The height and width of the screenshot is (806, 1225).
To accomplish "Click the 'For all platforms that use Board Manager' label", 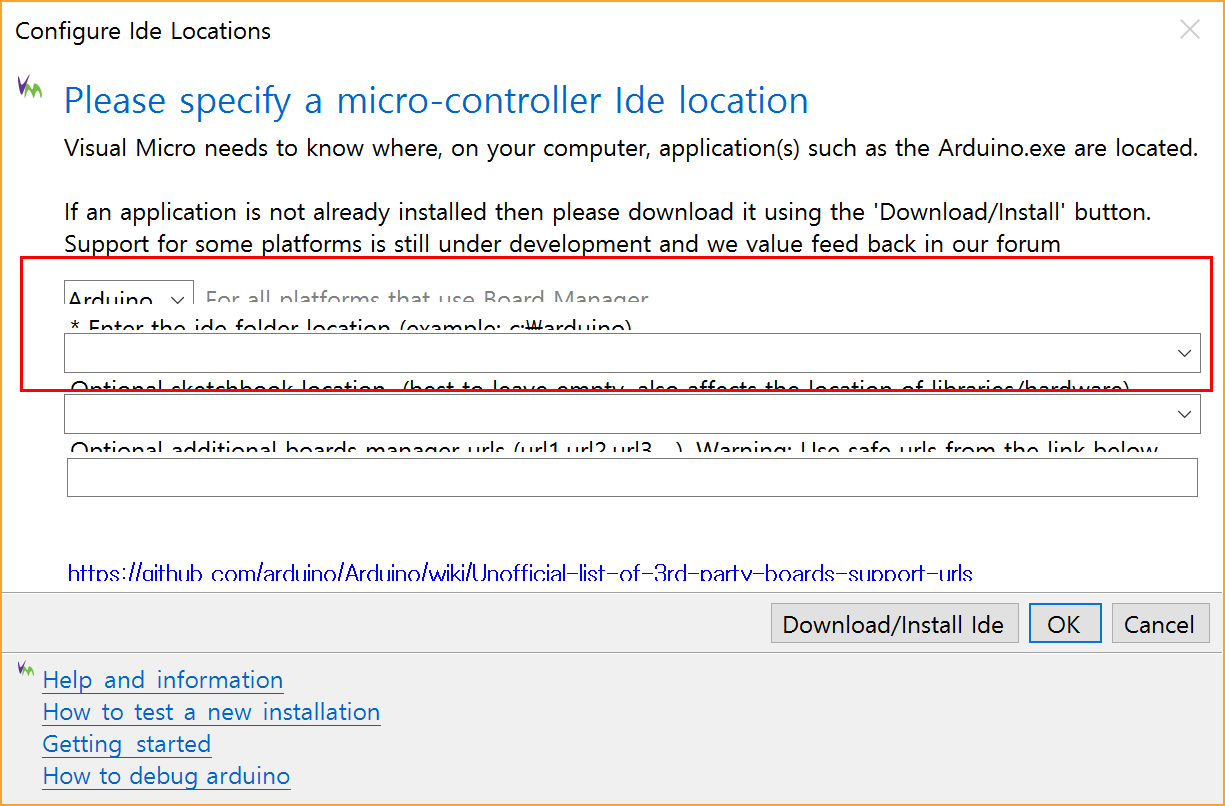I will click(x=427, y=297).
